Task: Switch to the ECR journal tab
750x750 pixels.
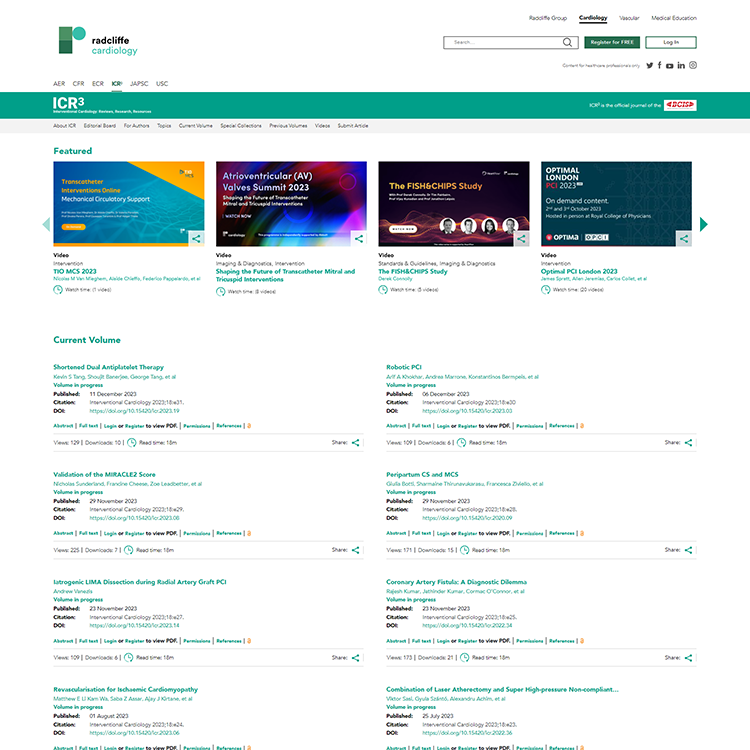Action: 98,83
